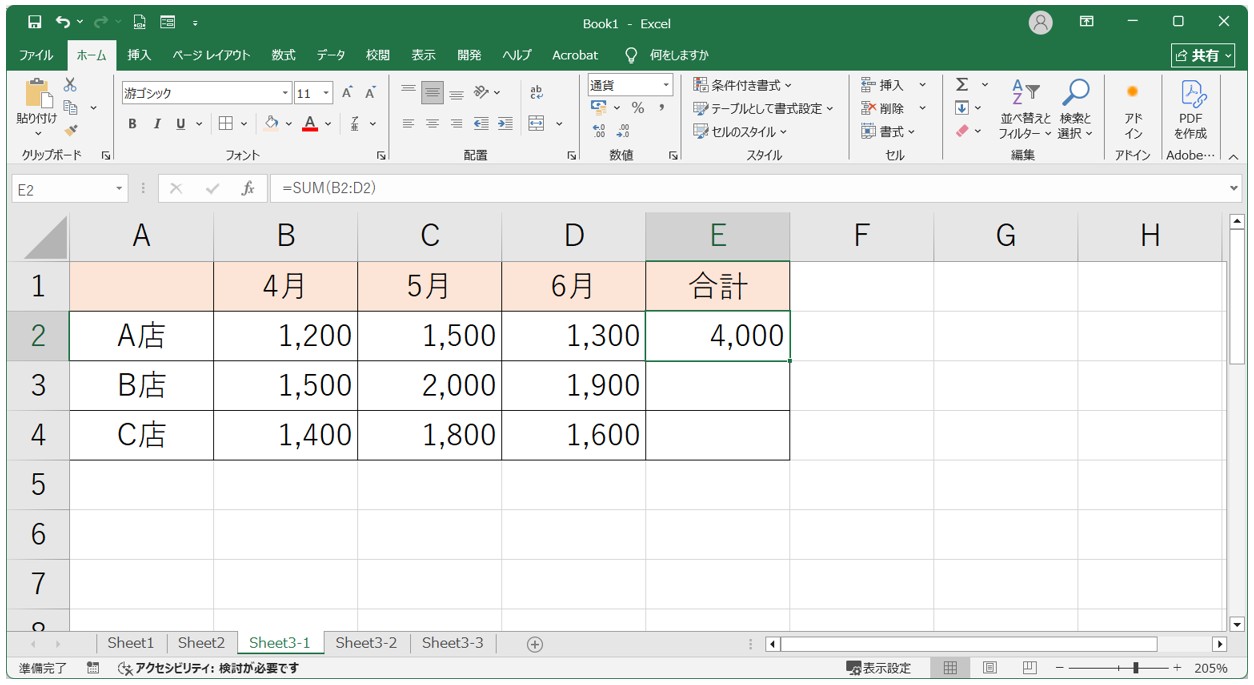This screenshot has height=685, width=1254.
Task: Open the font size 11 dropdown
Action: pyautogui.click(x=326, y=93)
